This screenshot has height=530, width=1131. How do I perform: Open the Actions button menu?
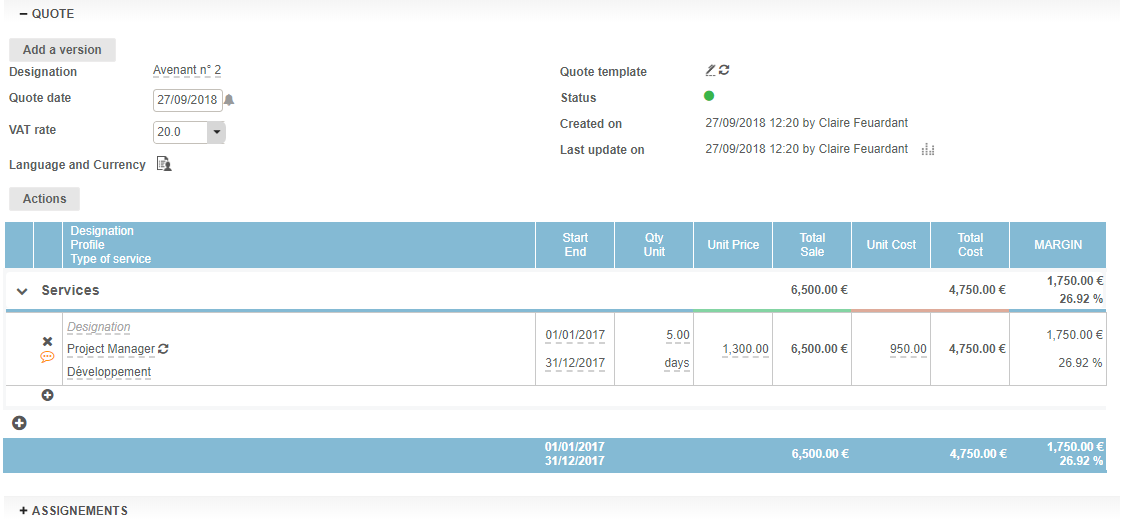(x=44, y=199)
